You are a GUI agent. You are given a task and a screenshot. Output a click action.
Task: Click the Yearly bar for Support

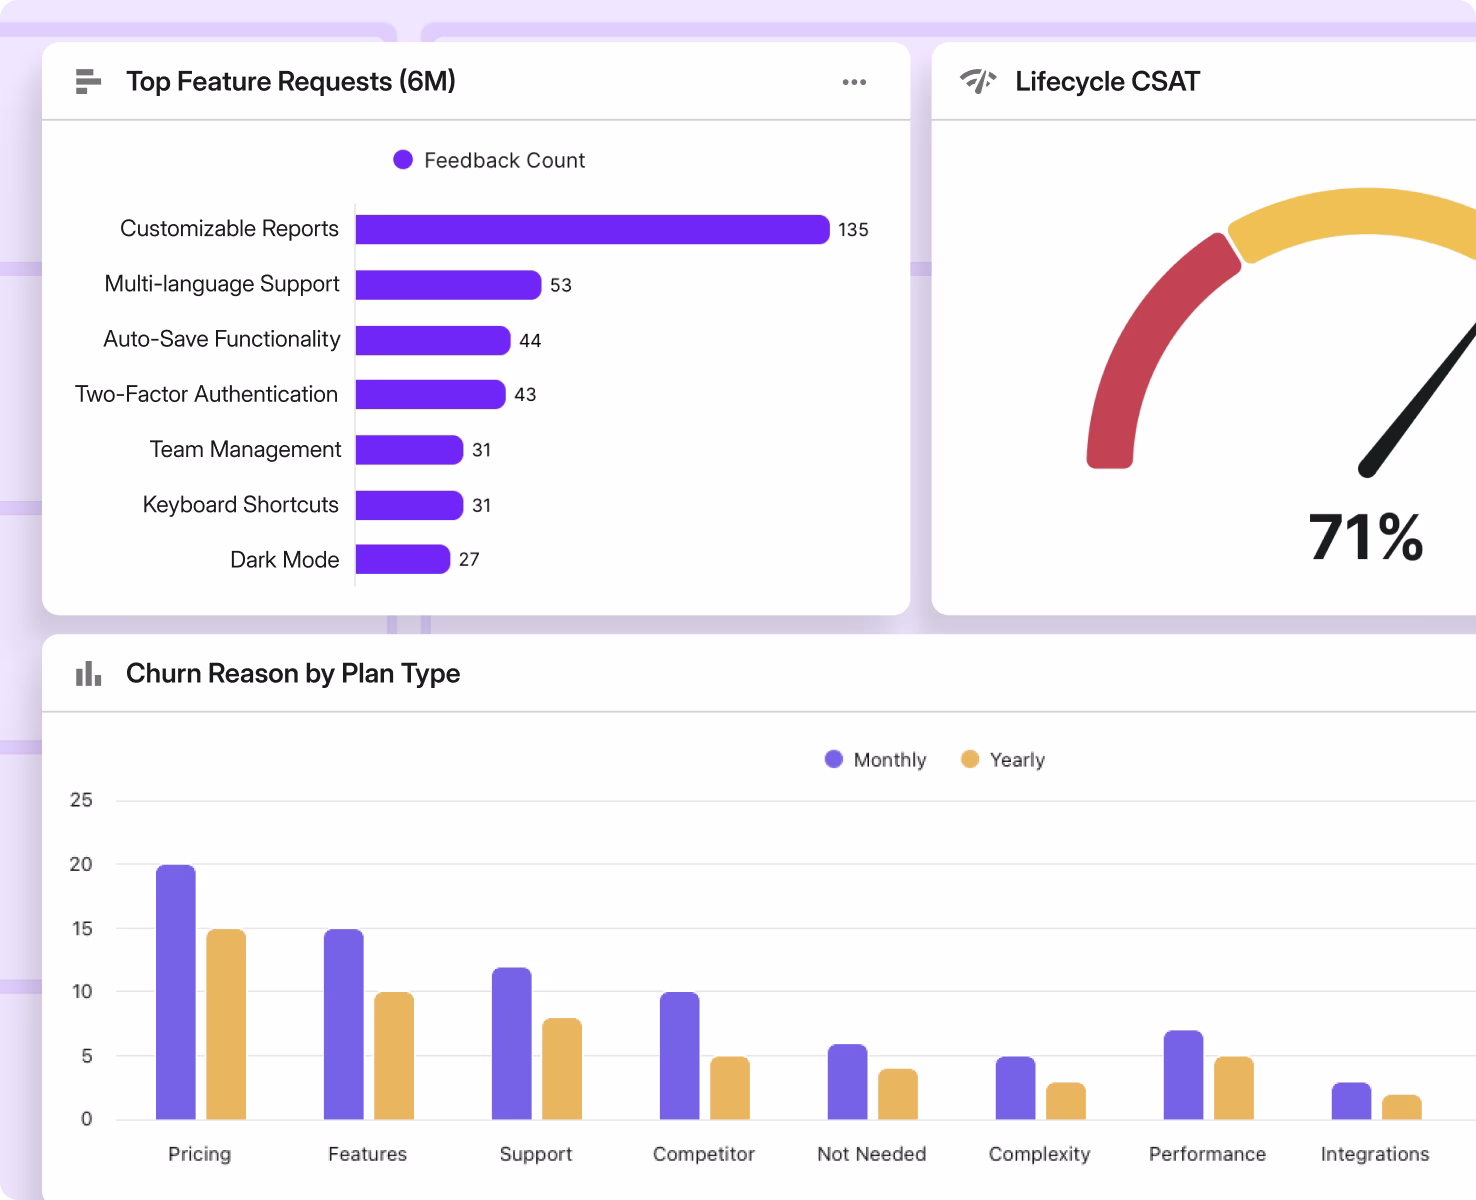(x=562, y=1069)
